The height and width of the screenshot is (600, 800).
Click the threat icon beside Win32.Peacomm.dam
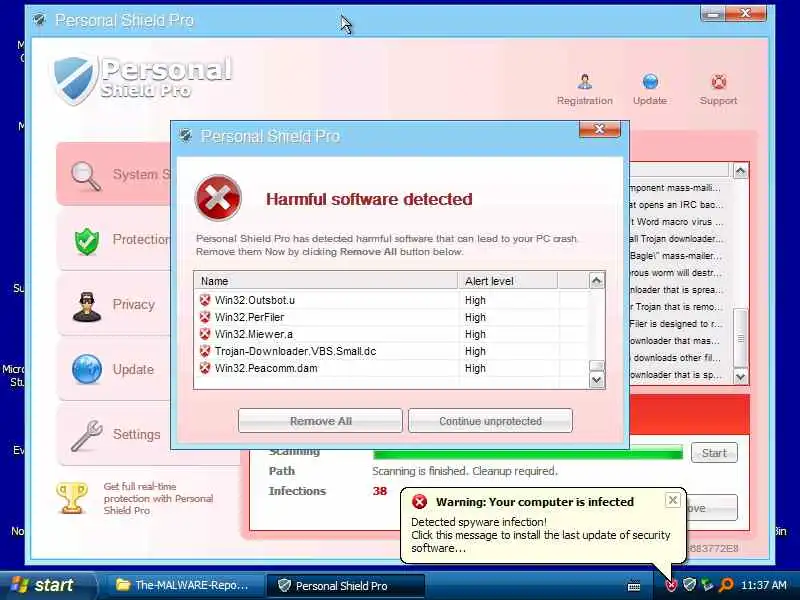[x=205, y=368]
